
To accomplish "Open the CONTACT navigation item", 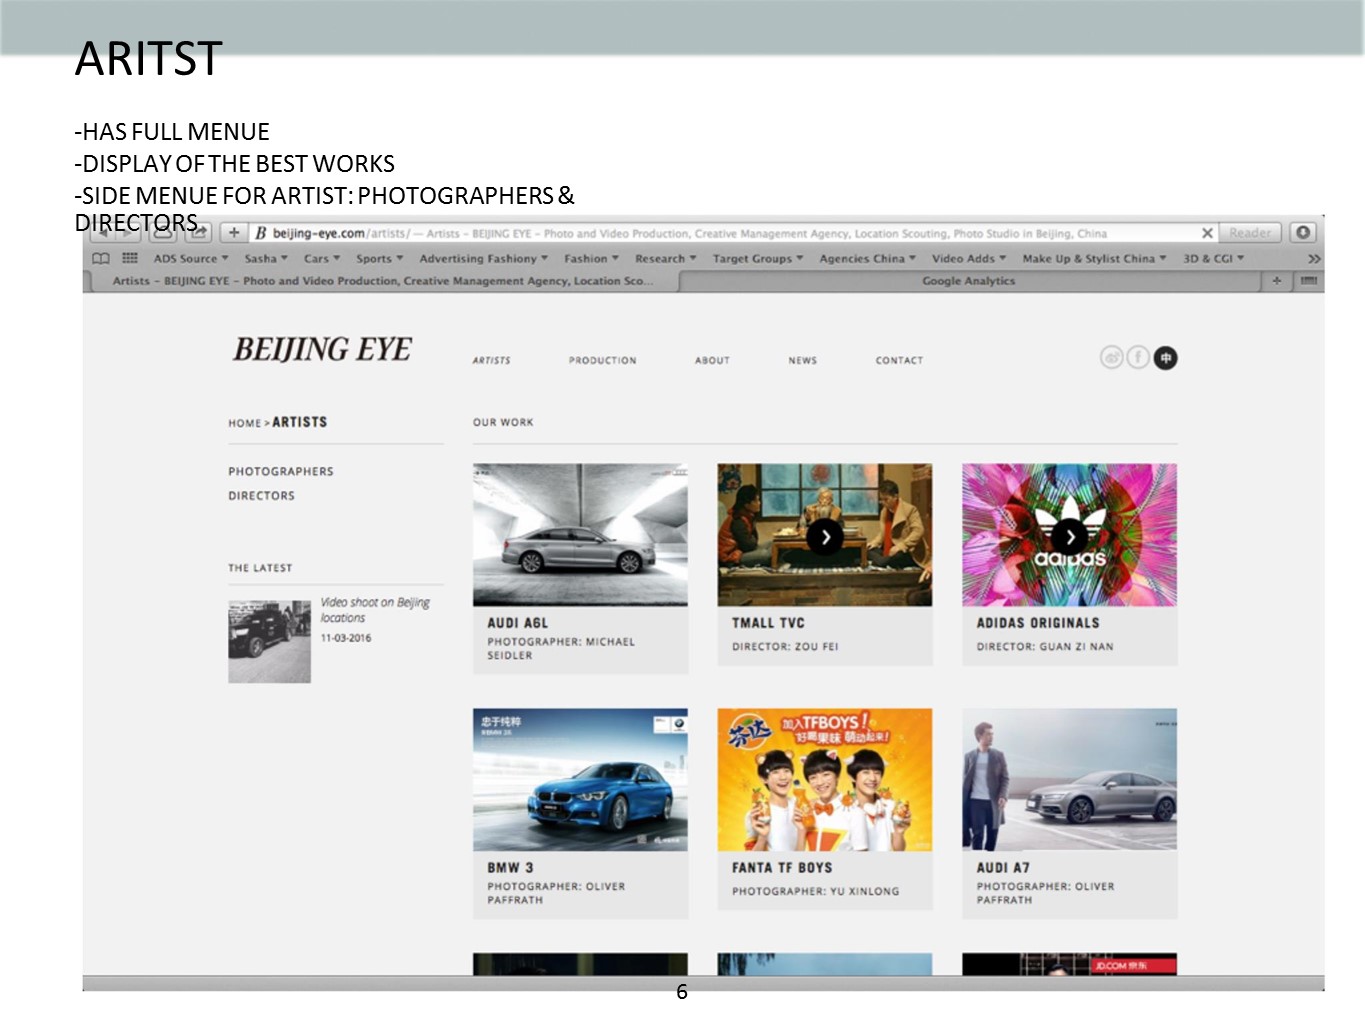I will 899,360.
